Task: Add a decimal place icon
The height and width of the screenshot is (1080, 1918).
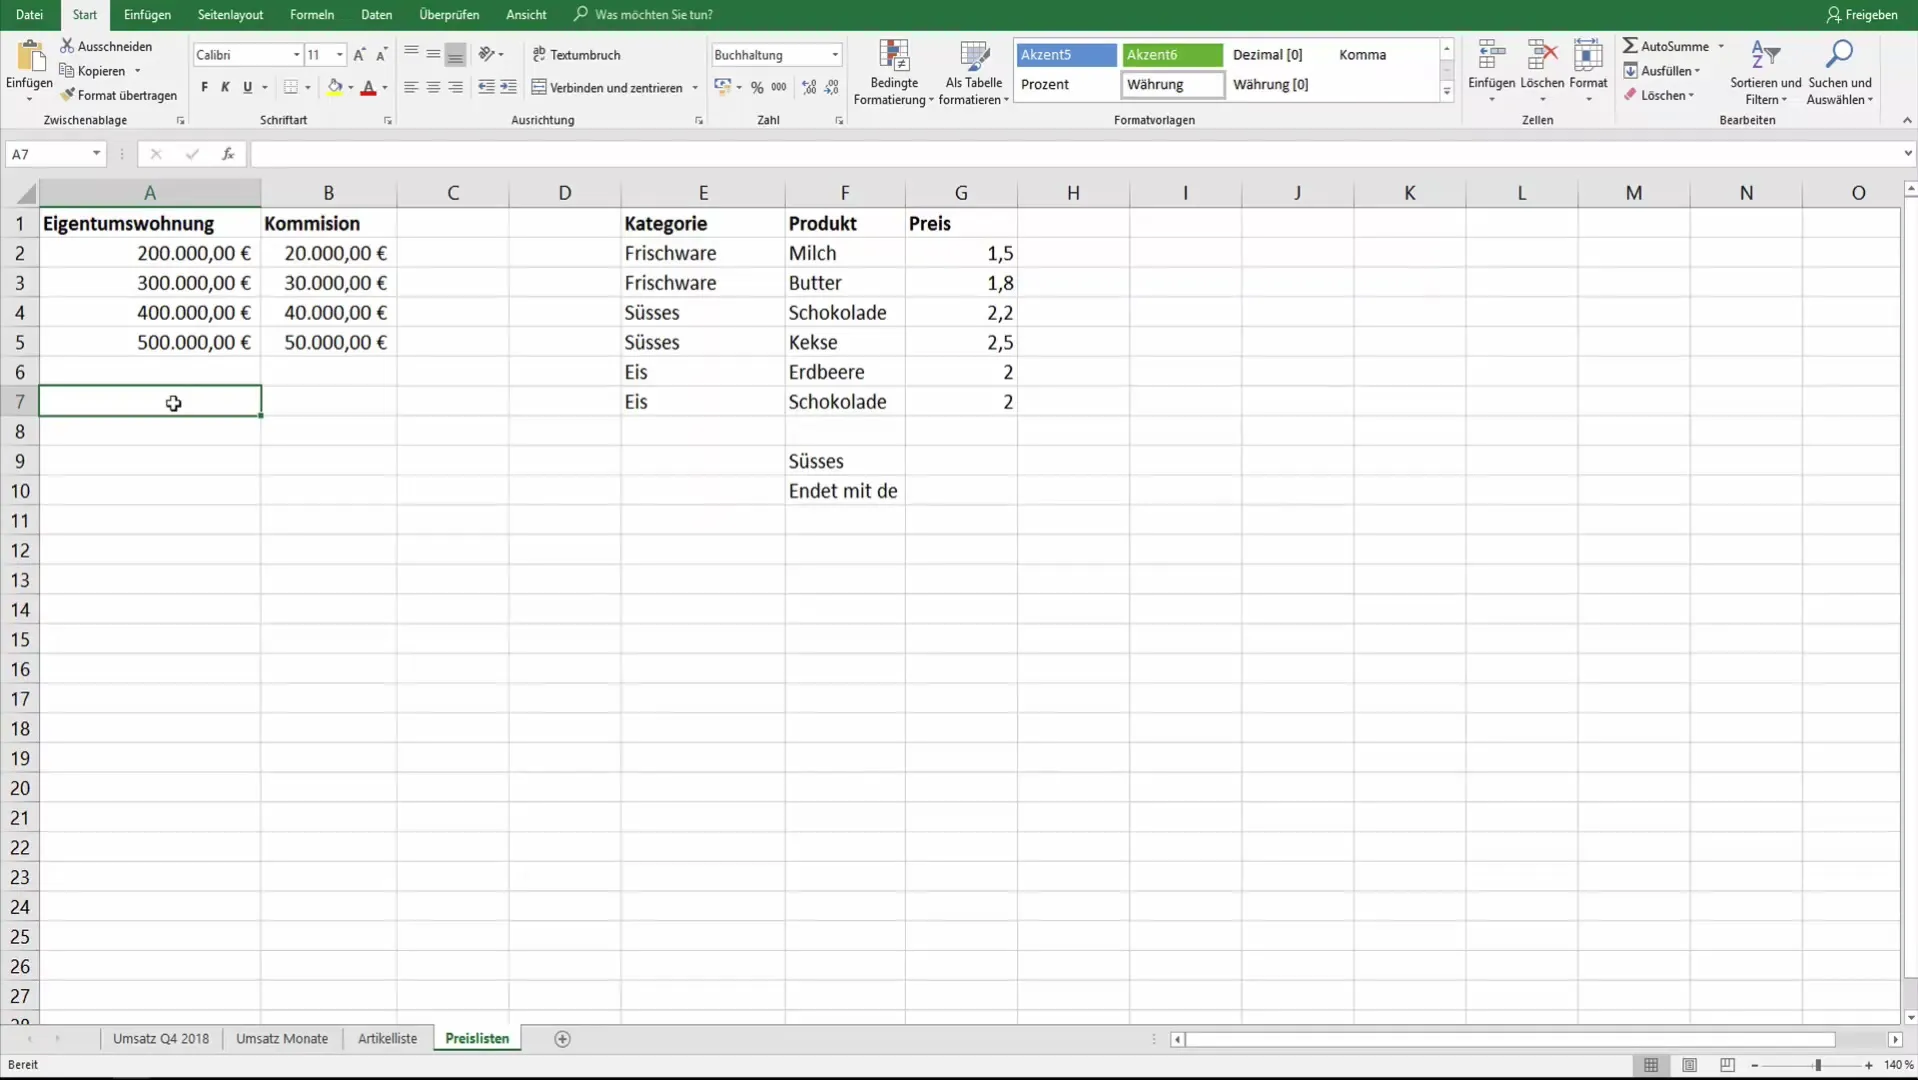Action: (x=809, y=88)
